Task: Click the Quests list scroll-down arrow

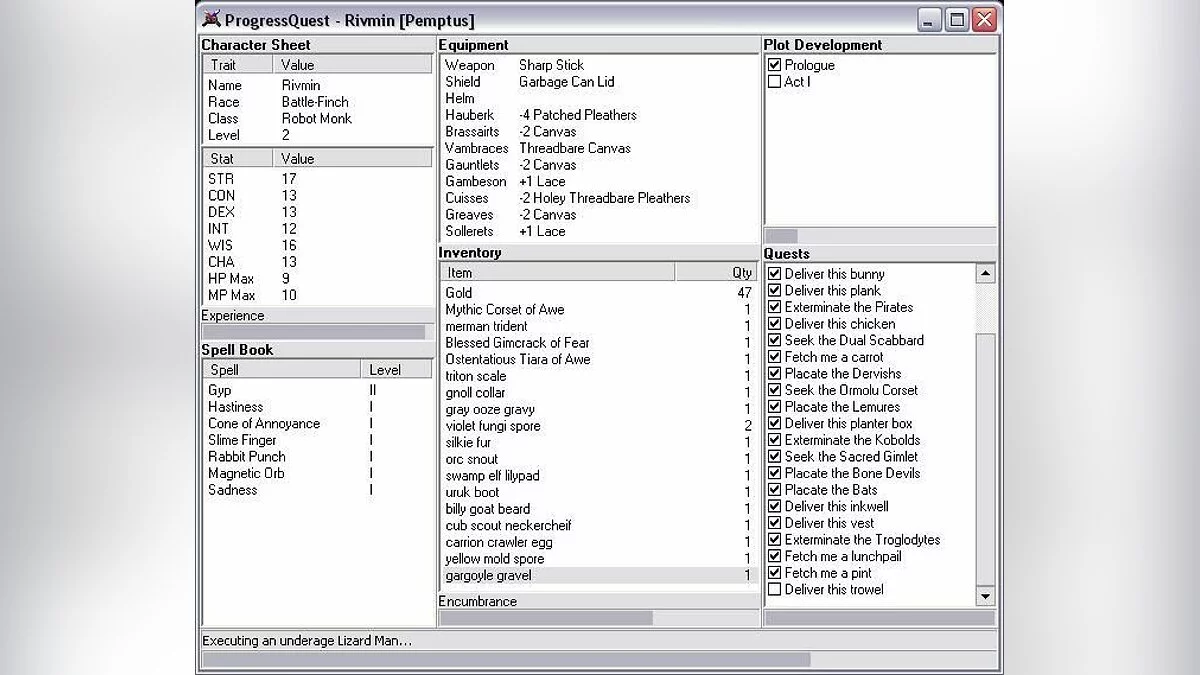Action: coord(985,597)
